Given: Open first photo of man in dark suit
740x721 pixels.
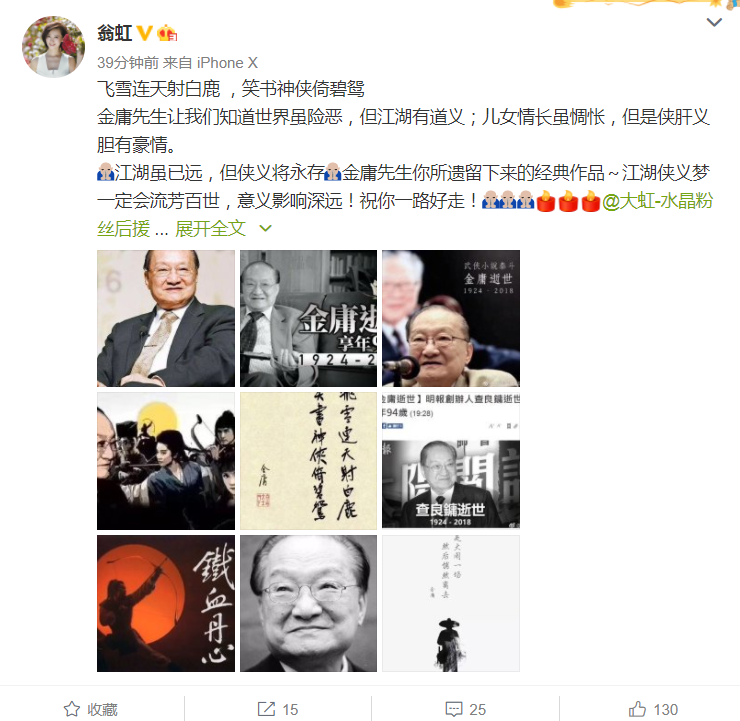Looking at the screenshot, I should point(166,319).
